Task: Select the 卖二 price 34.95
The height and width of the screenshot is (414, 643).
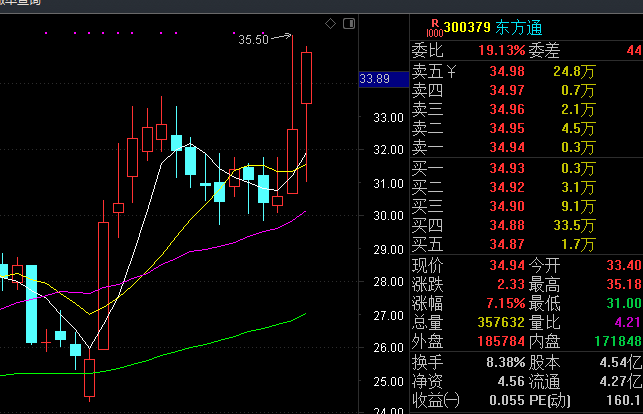Action: [507, 128]
